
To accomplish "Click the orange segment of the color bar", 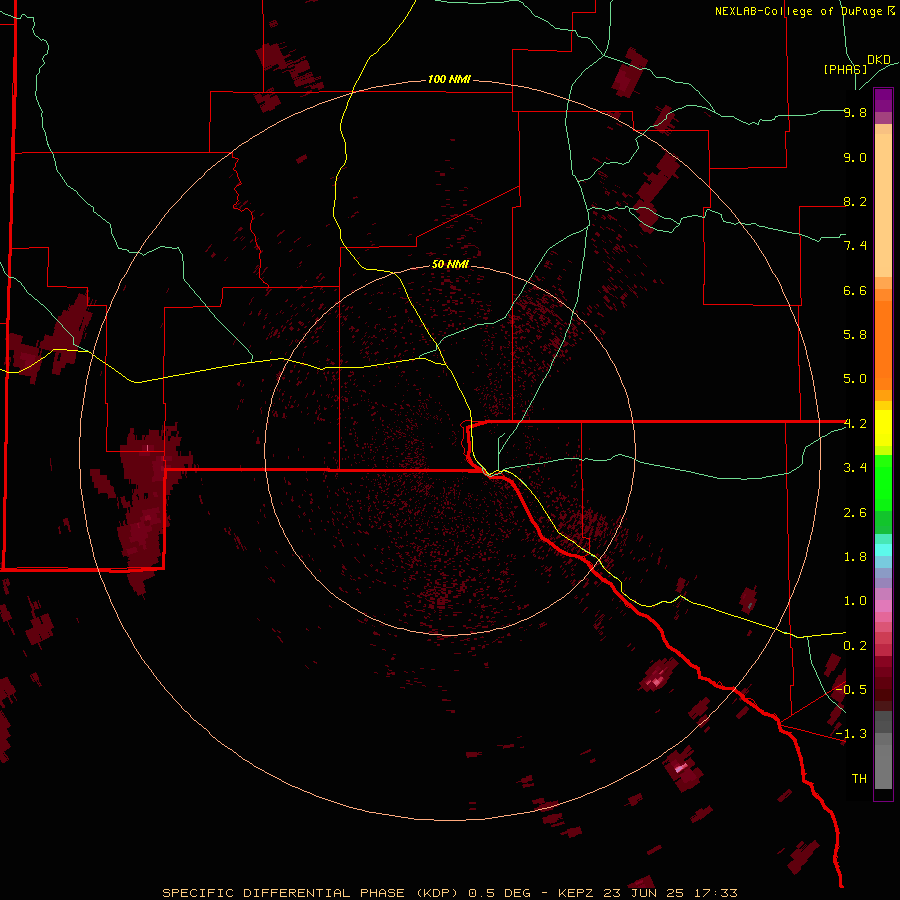I will pos(883,344).
